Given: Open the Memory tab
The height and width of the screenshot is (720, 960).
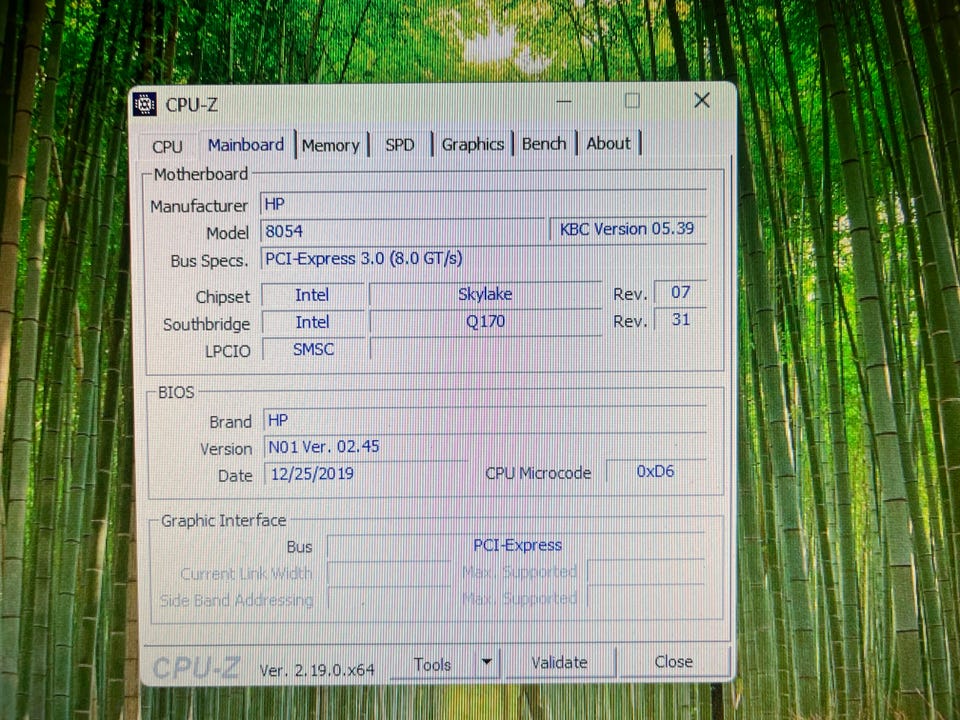Looking at the screenshot, I should tap(331, 145).
